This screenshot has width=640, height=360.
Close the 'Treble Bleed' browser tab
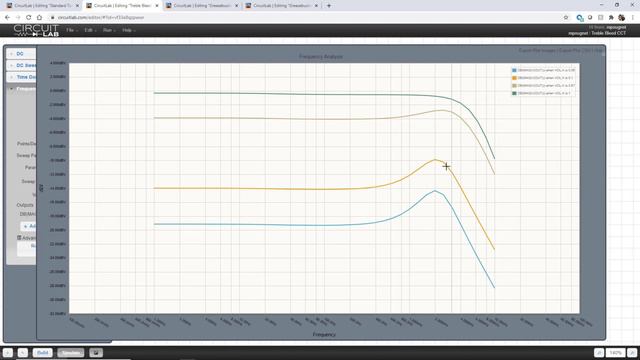pyautogui.click(x=157, y=6)
